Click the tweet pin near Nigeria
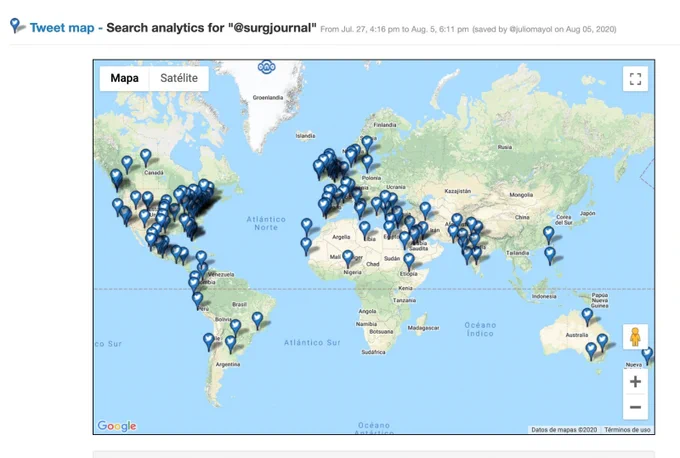This screenshot has height=458, width=680. click(348, 258)
